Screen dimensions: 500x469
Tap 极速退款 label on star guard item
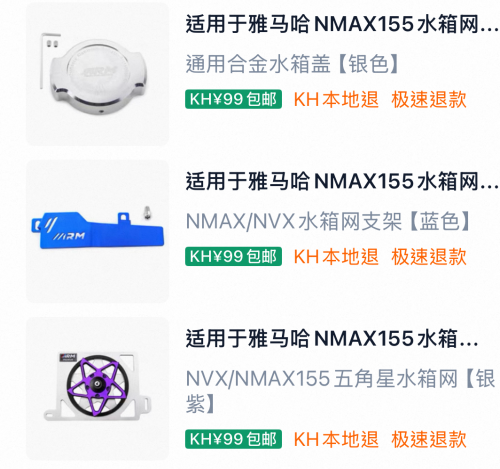(x=429, y=439)
